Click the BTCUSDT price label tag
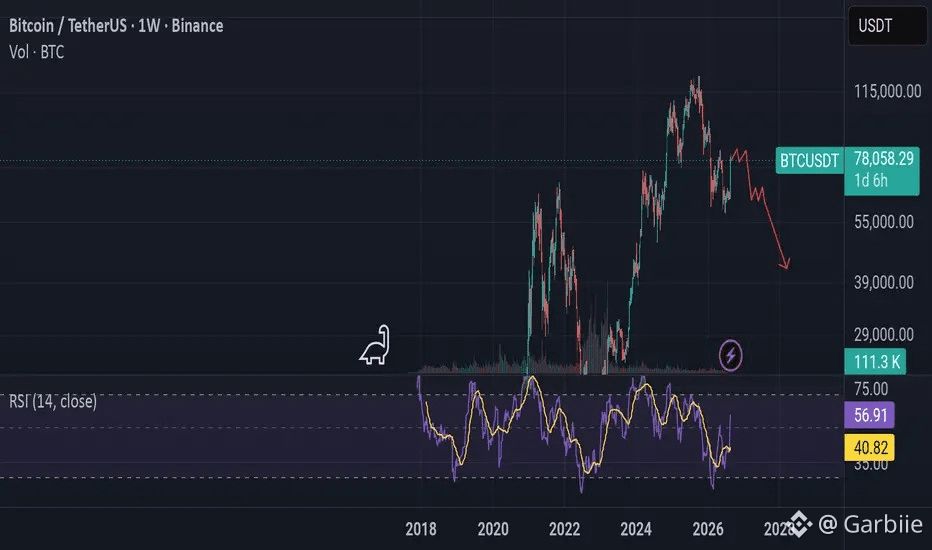The height and width of the screenshot is (550, 932). [x=809, y=161]
